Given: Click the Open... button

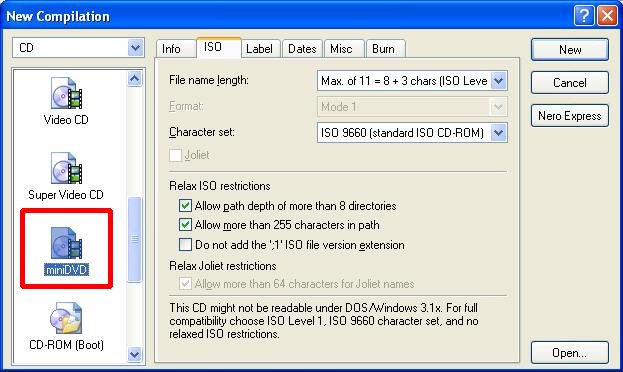Looking at the screenshot, I should click(x=570, y=353).
